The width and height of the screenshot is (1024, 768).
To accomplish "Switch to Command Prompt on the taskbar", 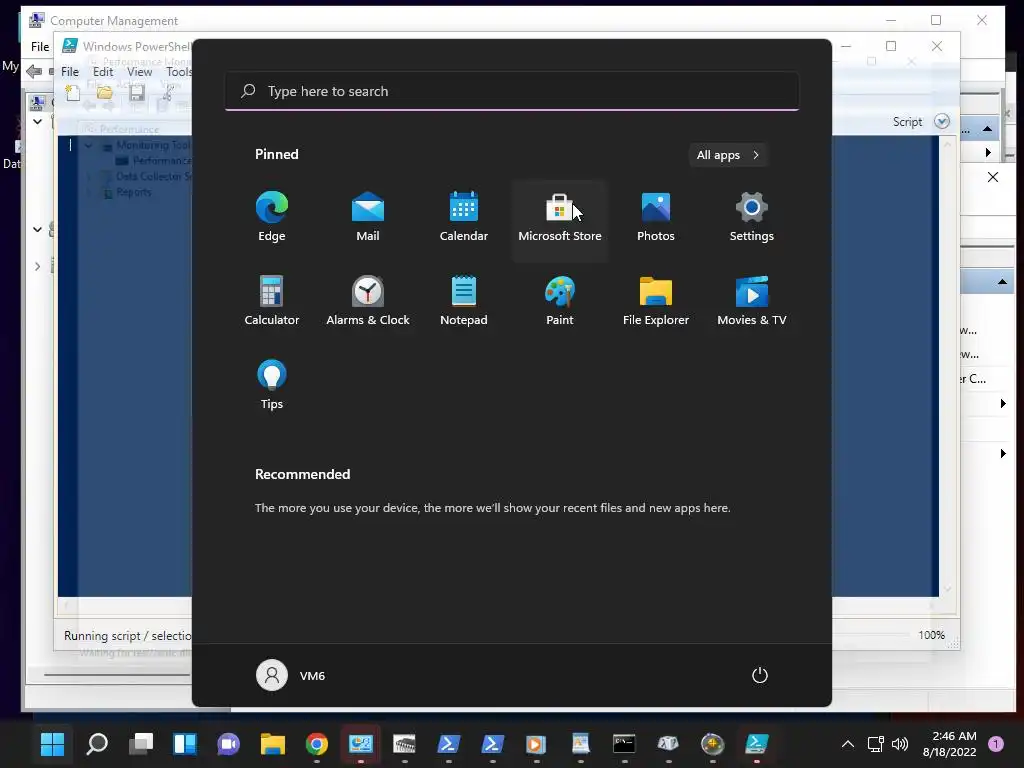I will click(624, 743).
